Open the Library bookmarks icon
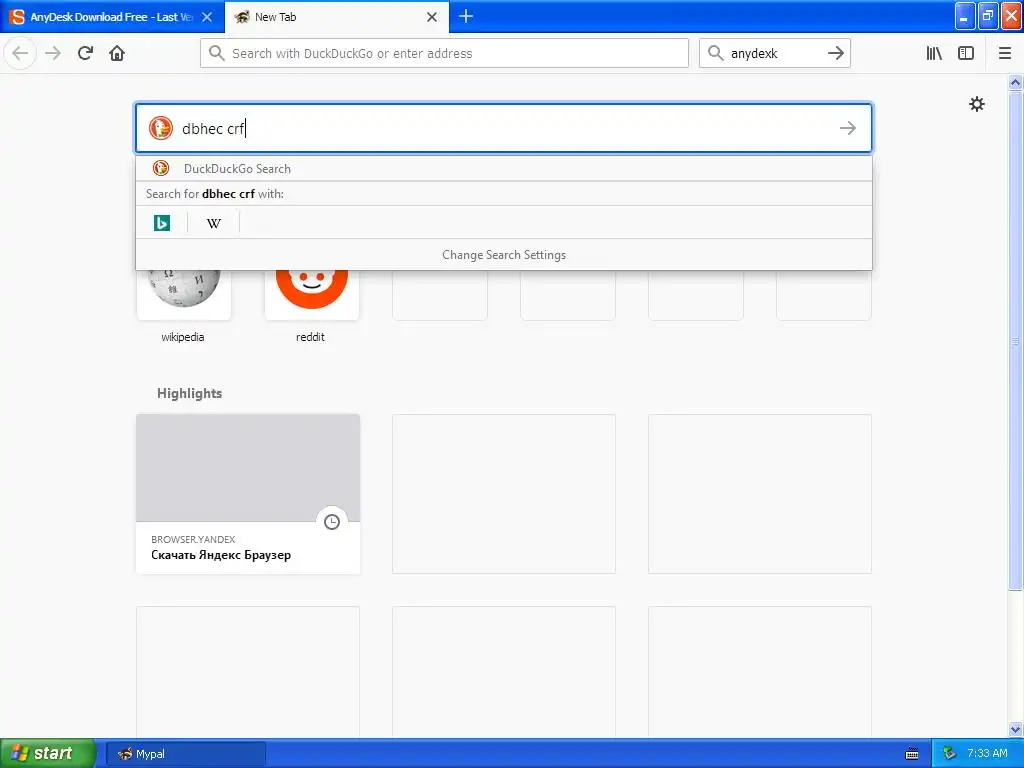Screen dimensions: 1024x768 coord(934,53)
